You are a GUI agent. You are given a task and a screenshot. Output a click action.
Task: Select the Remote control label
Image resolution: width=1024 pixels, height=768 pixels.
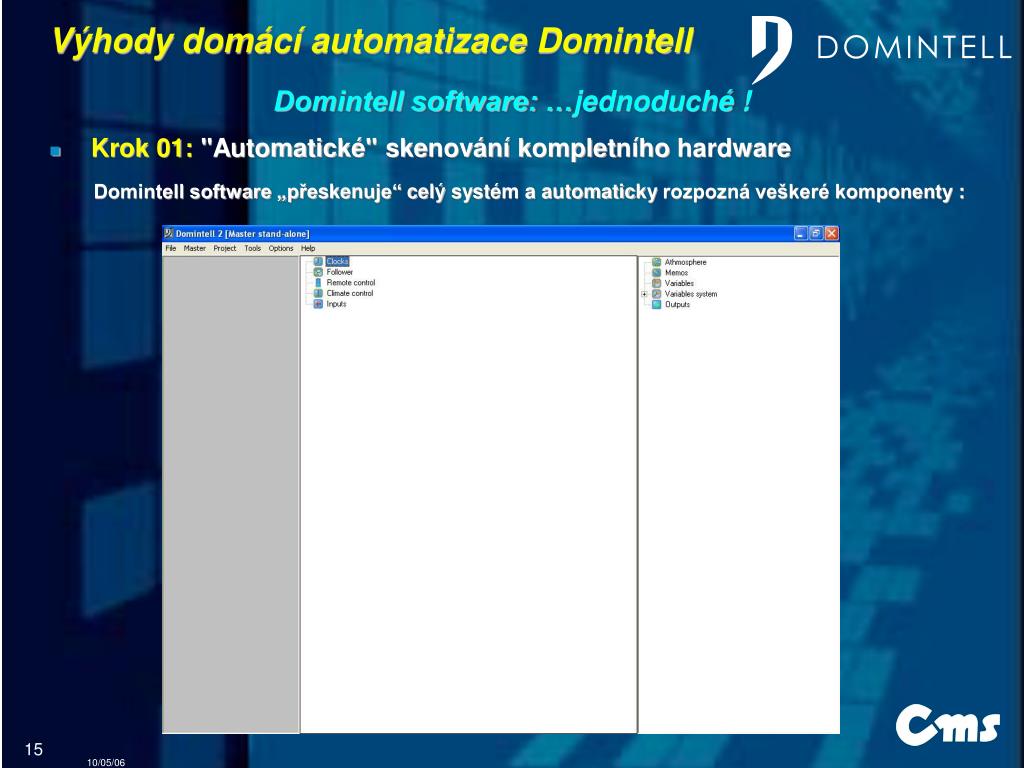click(x=351, y=283)
